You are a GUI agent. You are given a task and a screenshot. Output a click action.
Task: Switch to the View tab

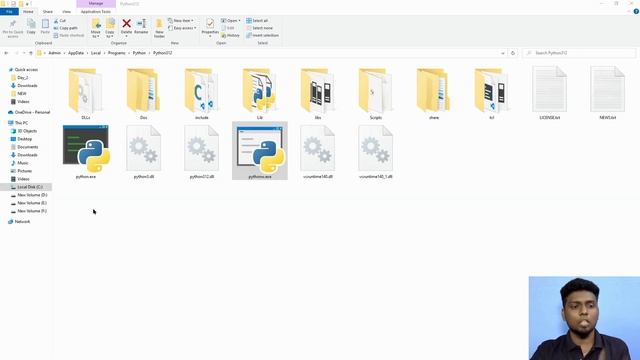[66, 12]
